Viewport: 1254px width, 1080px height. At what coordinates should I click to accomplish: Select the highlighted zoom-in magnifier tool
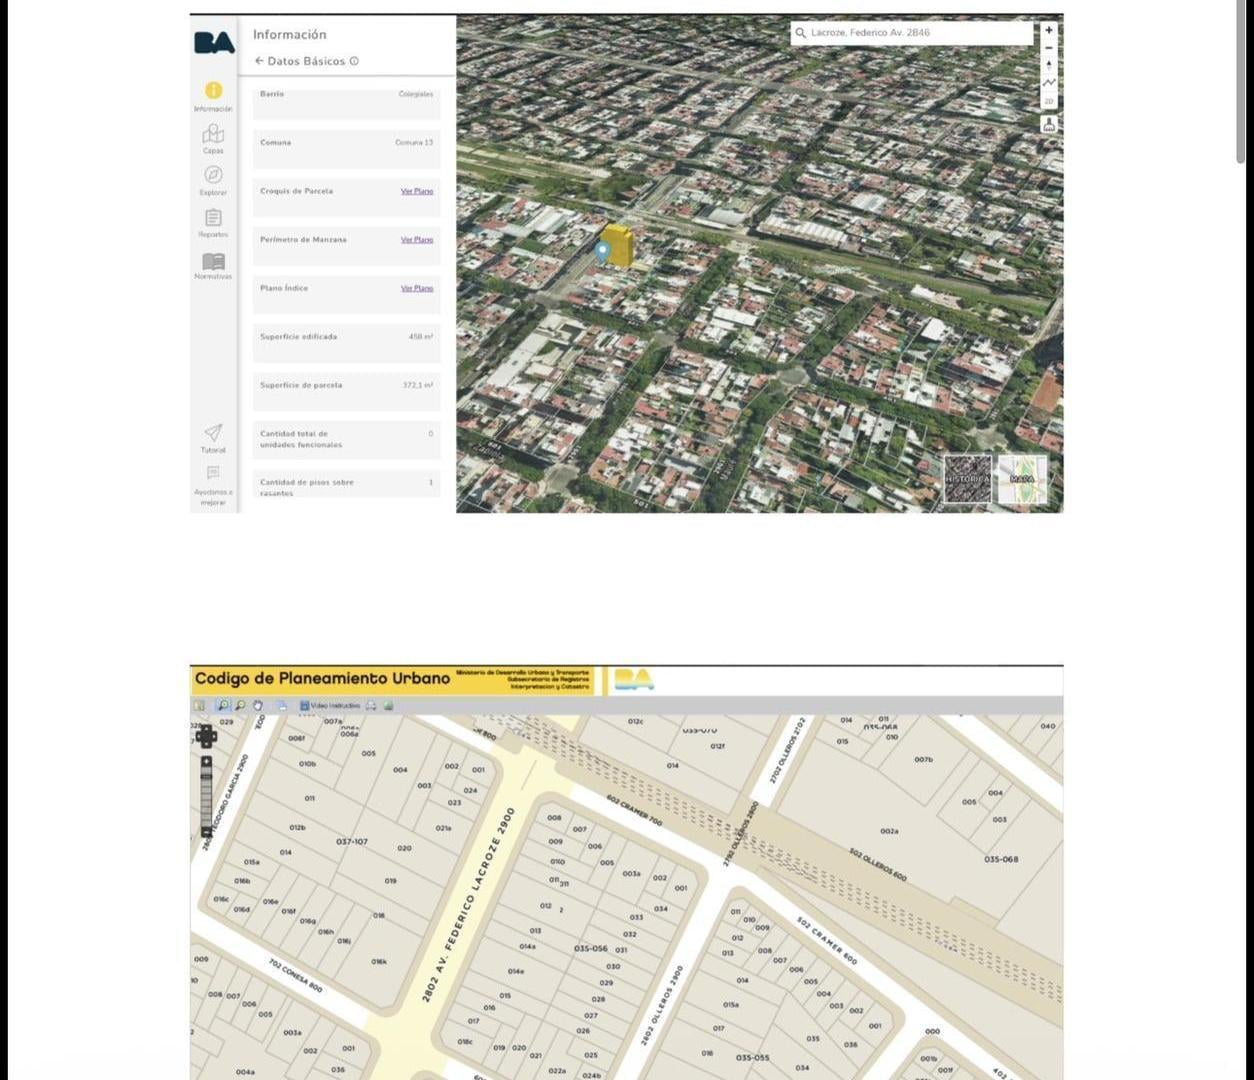coord(224,705)
